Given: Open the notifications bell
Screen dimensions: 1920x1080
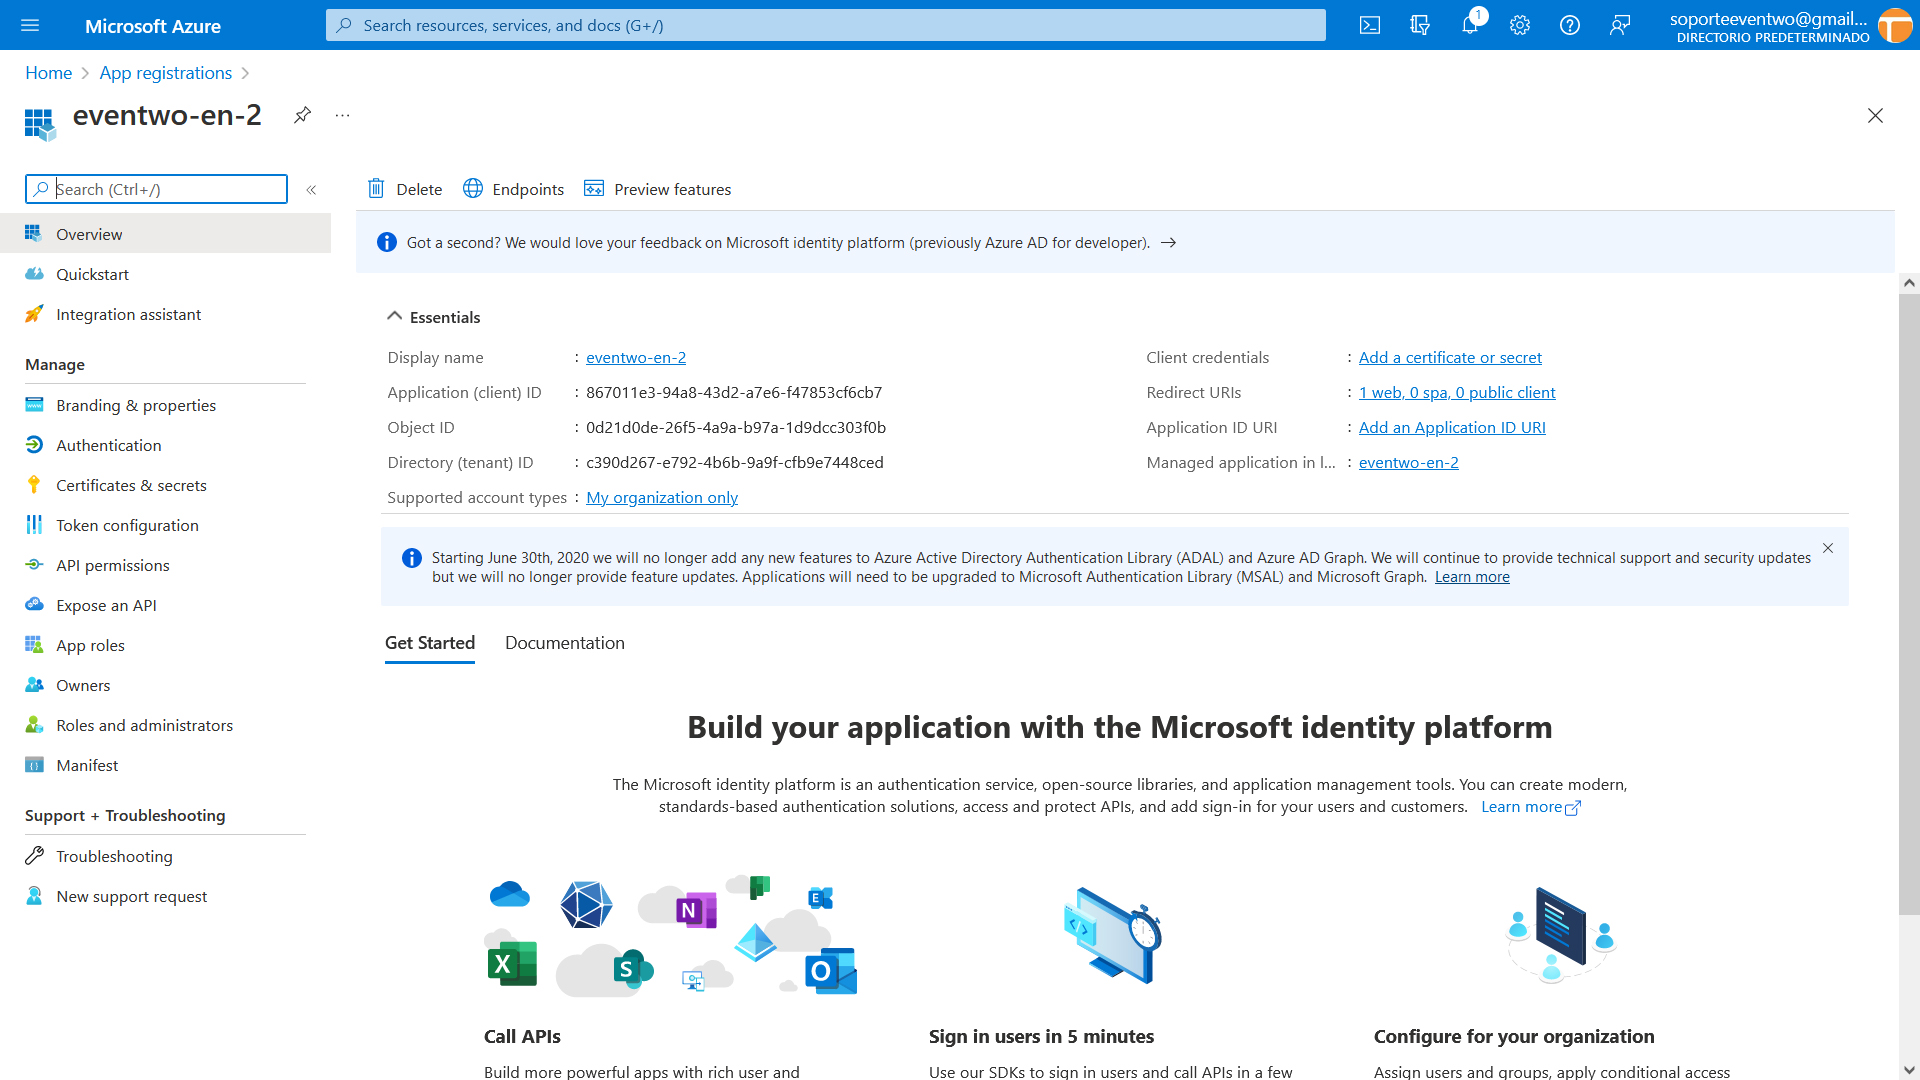Looking at the screenshot, I should [1469, 25].
